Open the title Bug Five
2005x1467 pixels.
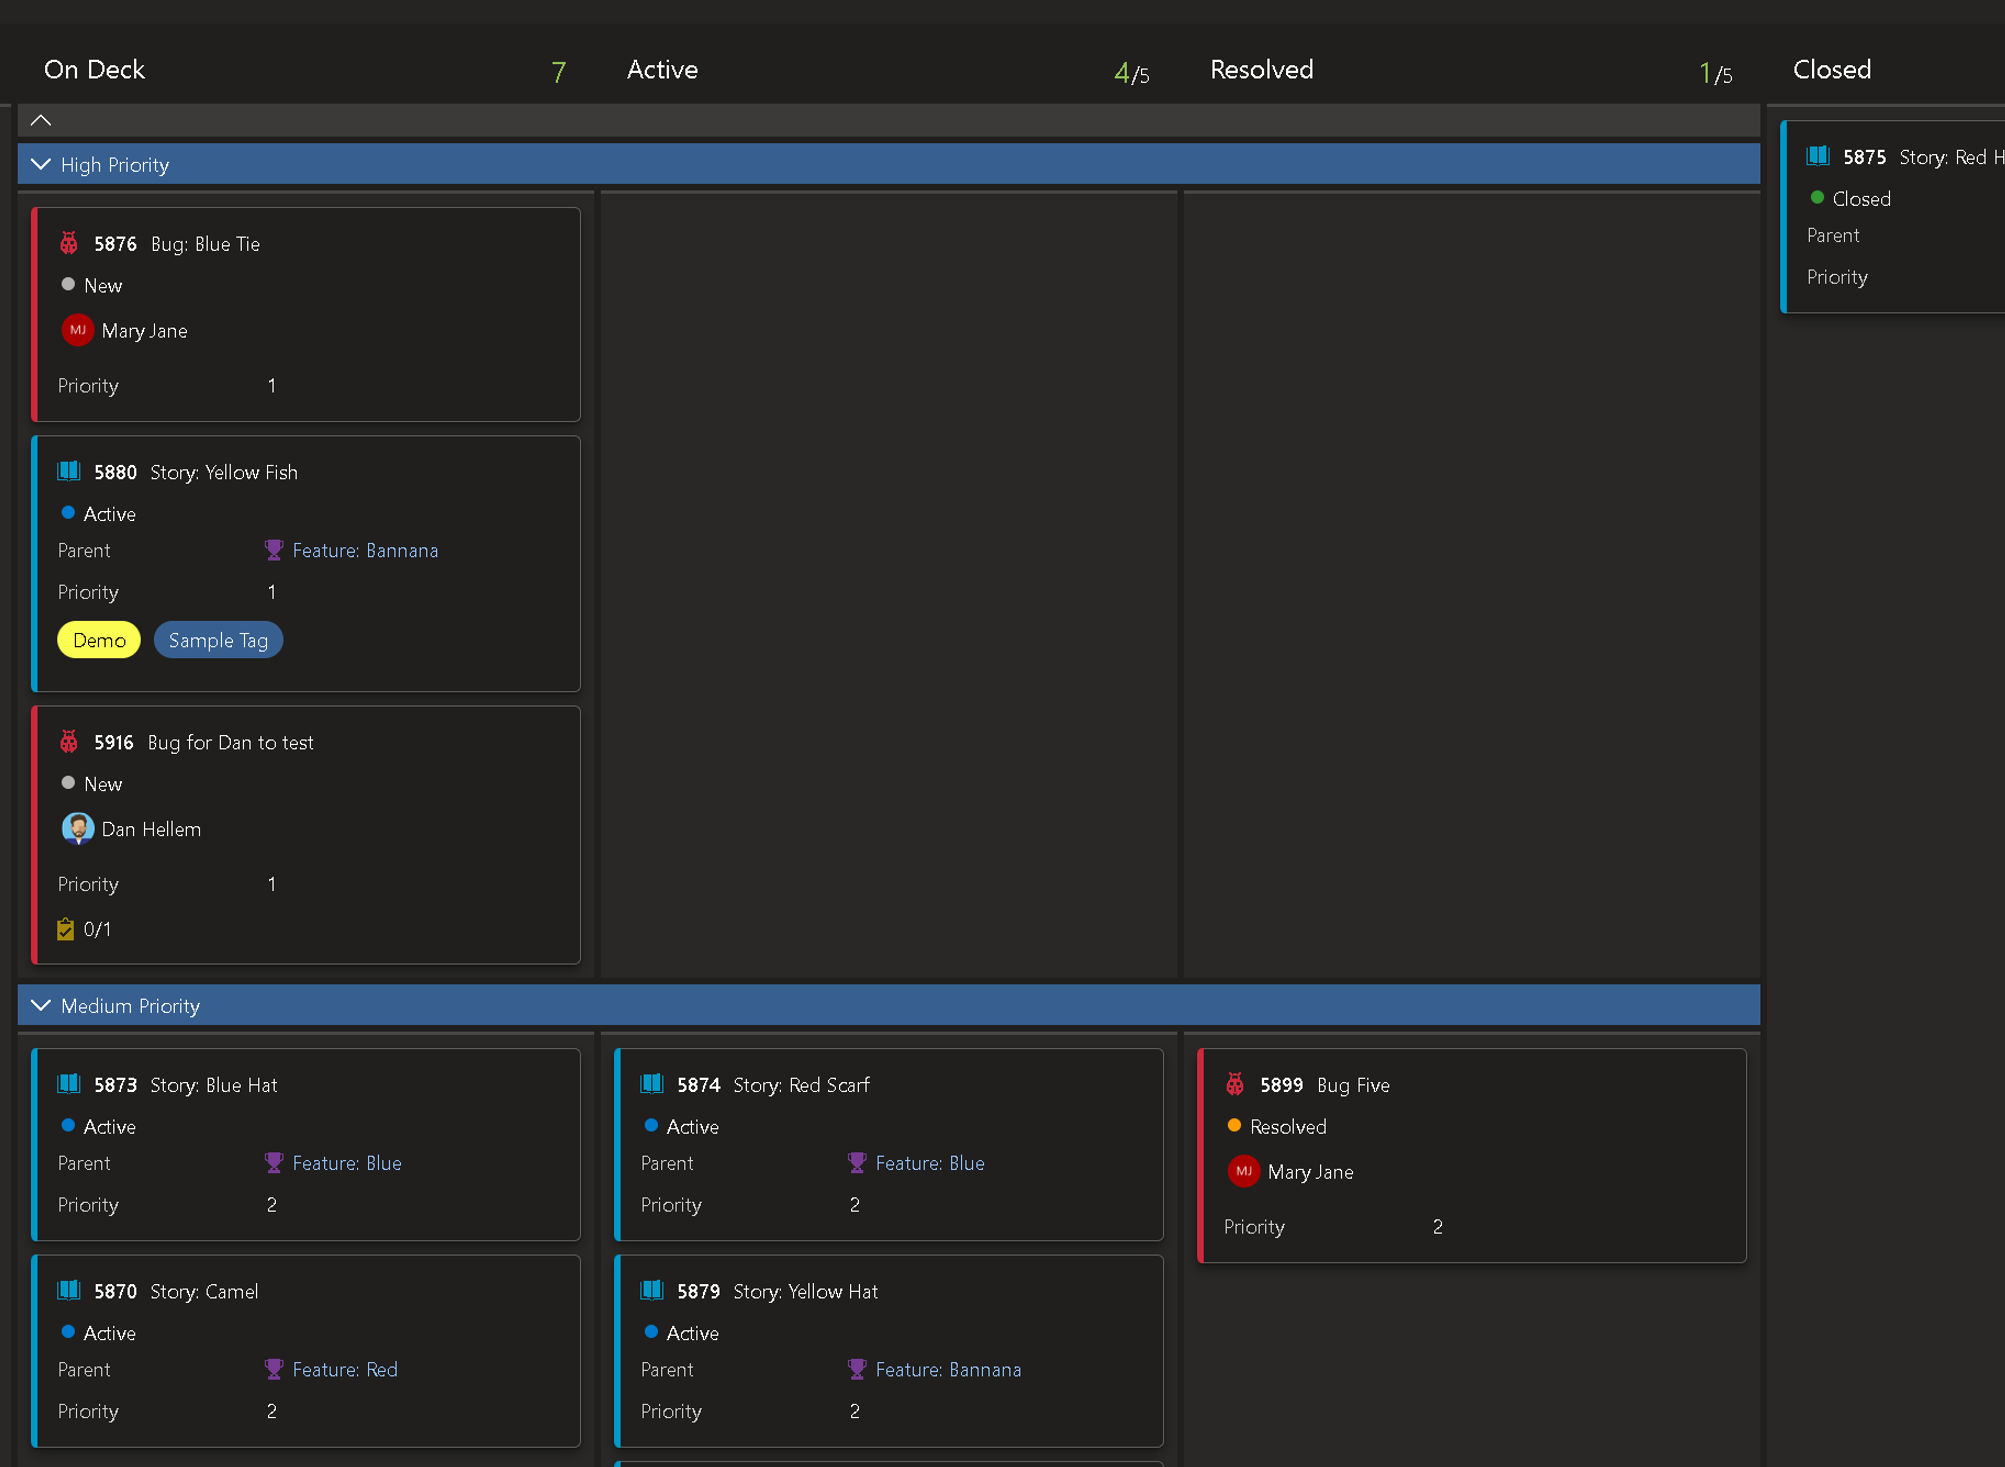tap(1353, 1085)
